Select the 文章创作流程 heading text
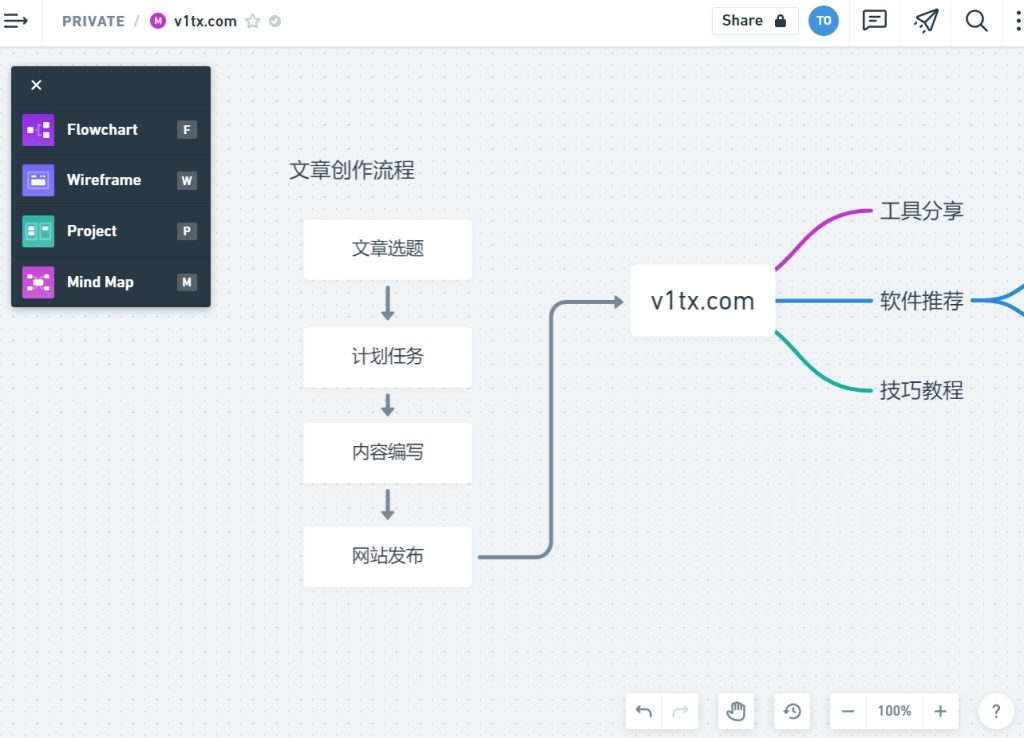The height and width of the screenshot is (738, 1024). coord(352,170)
